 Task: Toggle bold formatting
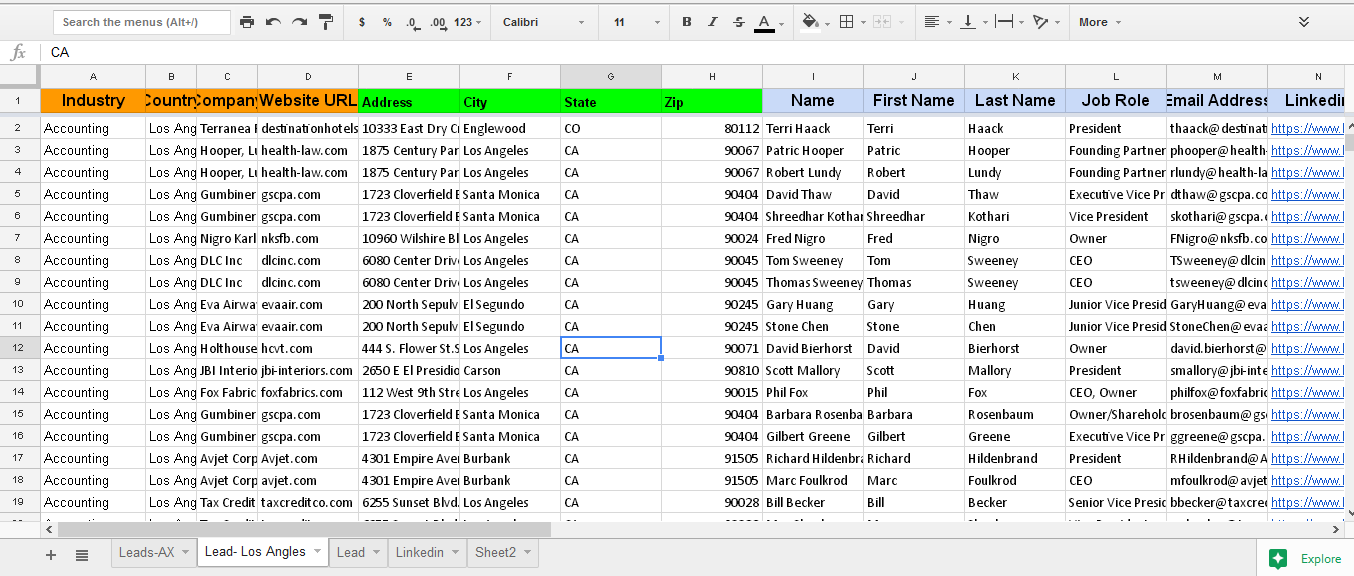685,20
